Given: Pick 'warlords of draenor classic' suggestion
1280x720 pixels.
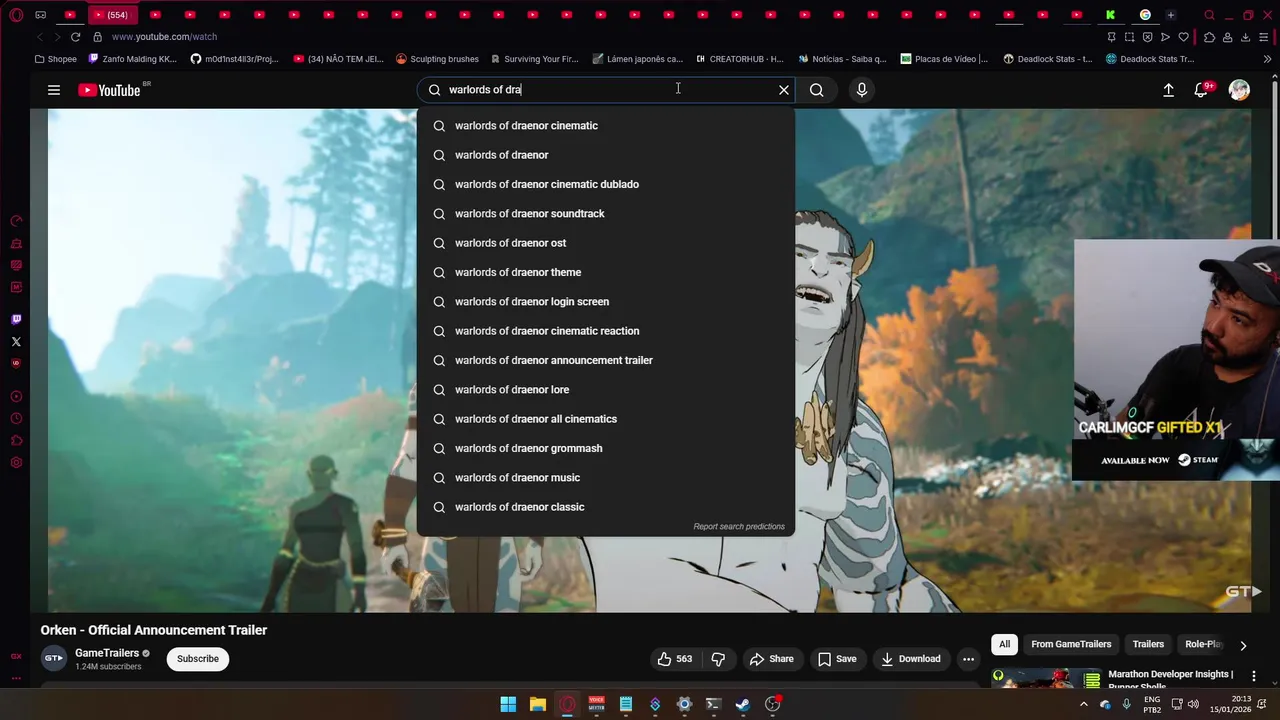Looking at the screenshot, I should pyautogui.click(x=605, y=507).
